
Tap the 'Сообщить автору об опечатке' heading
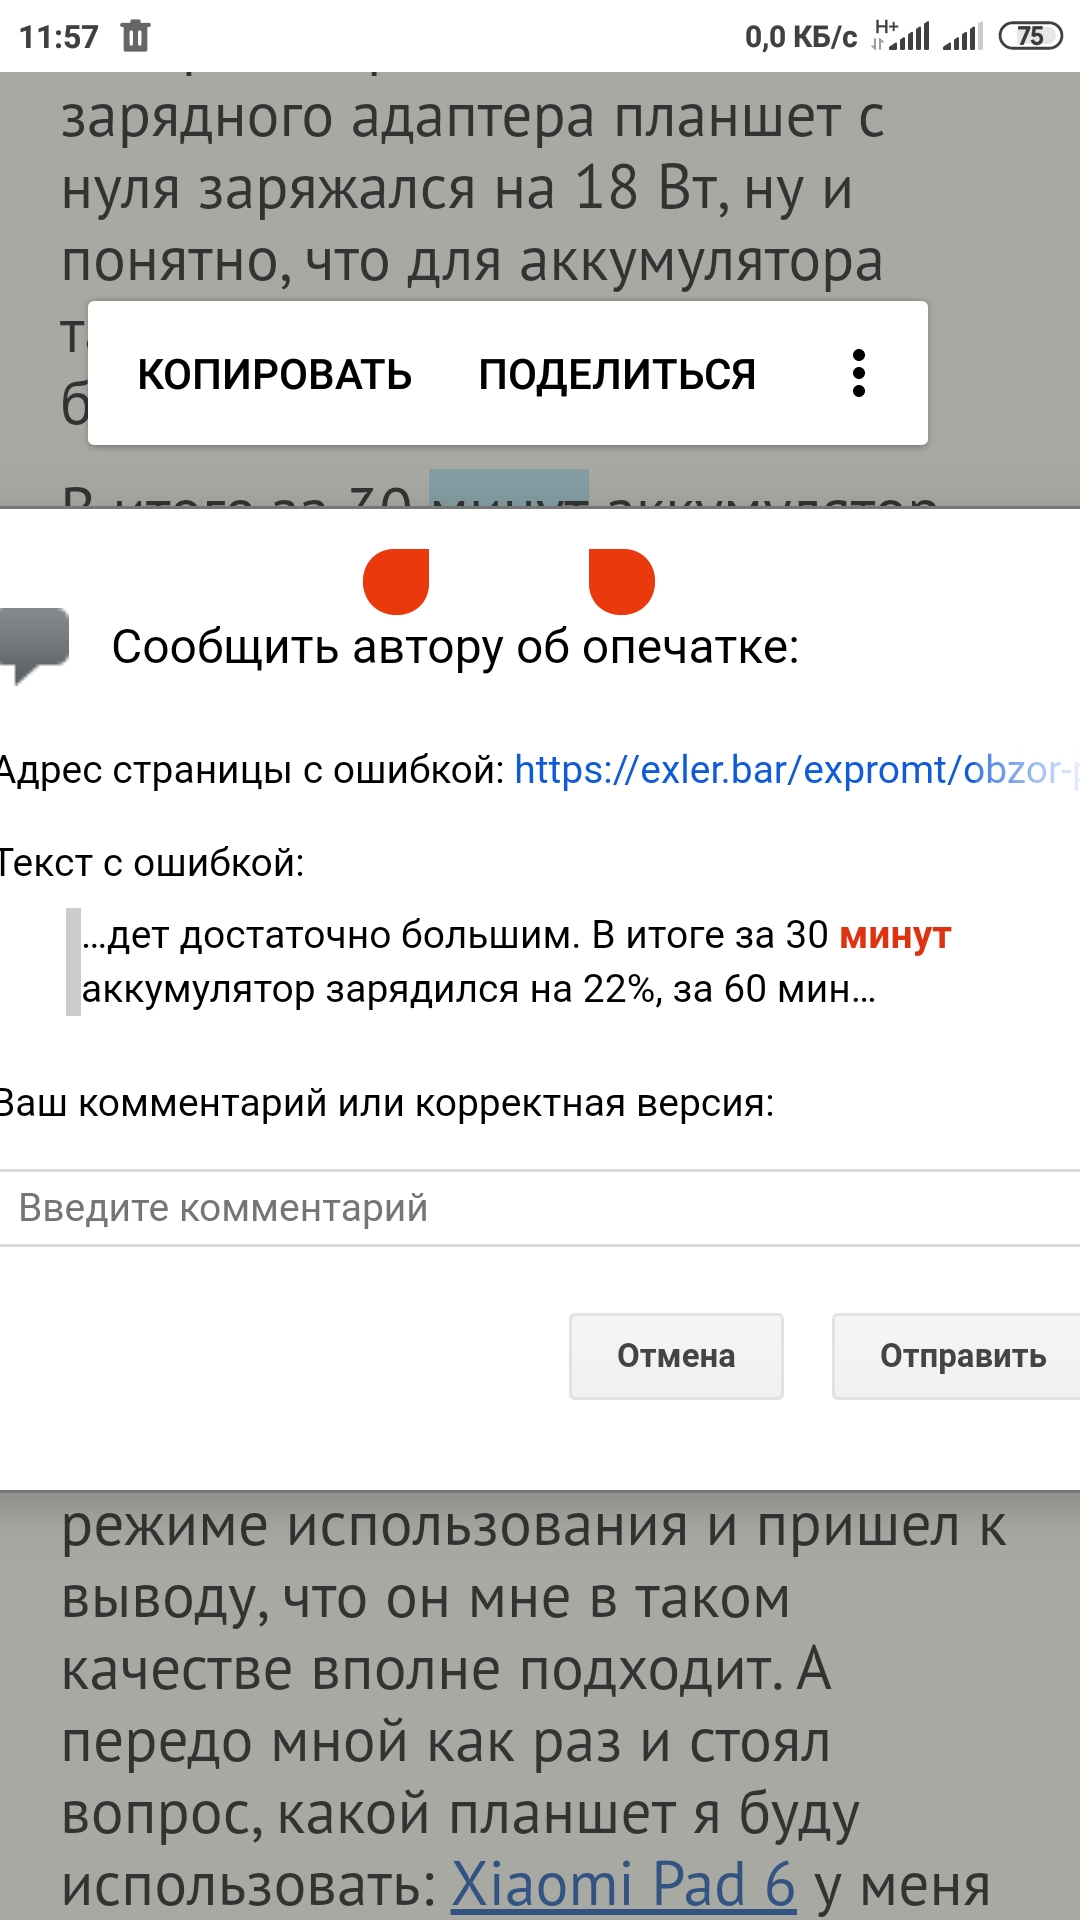point(455,647)
